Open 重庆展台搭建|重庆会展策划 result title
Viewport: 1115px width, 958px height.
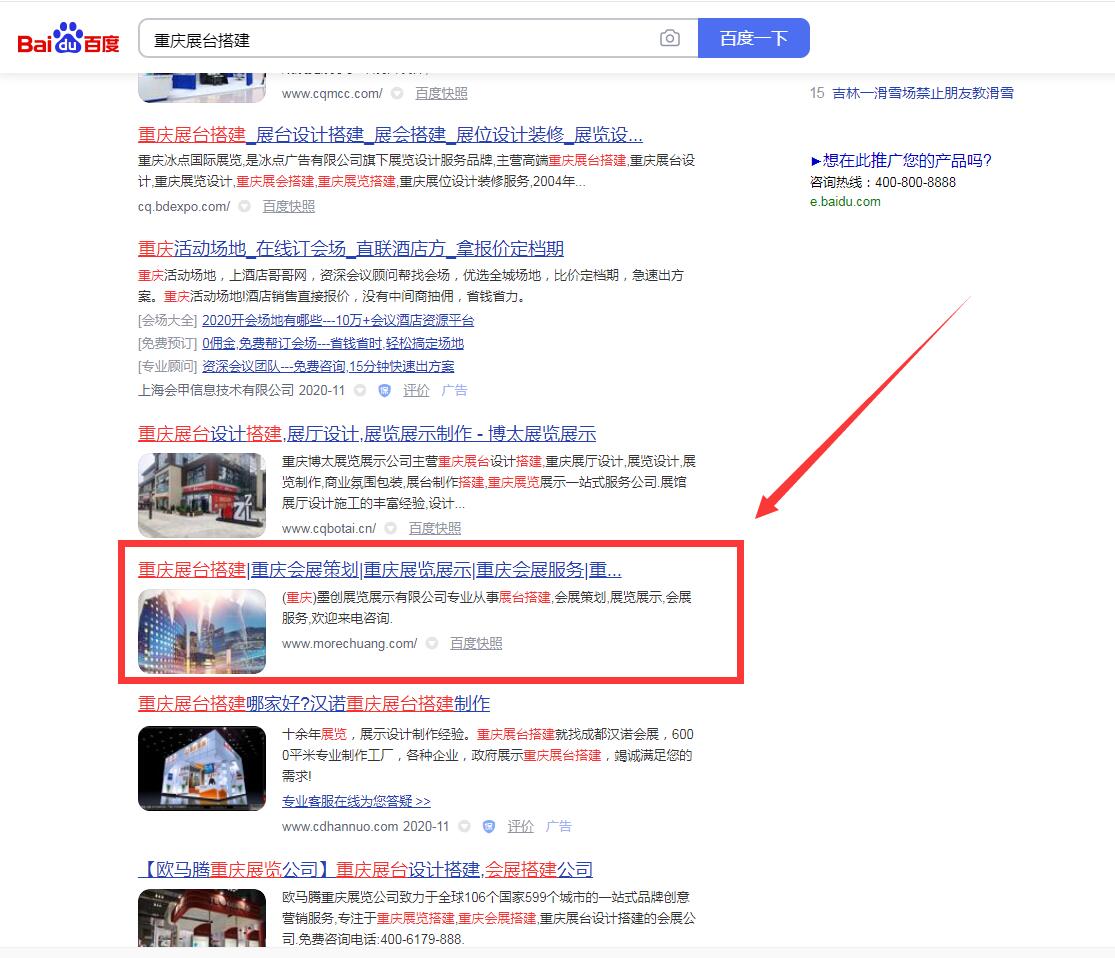coord(379,571)
